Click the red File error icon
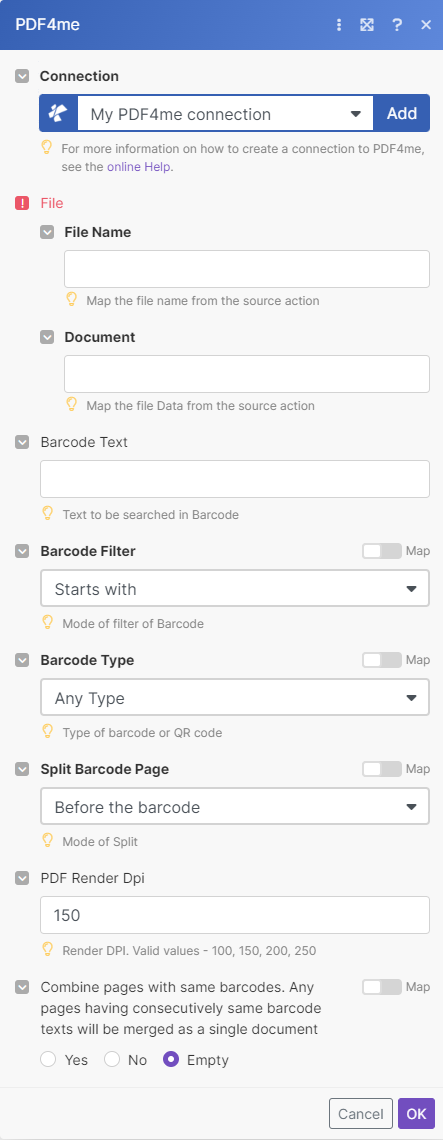443x1141 pixels. (x=22, y=203)
